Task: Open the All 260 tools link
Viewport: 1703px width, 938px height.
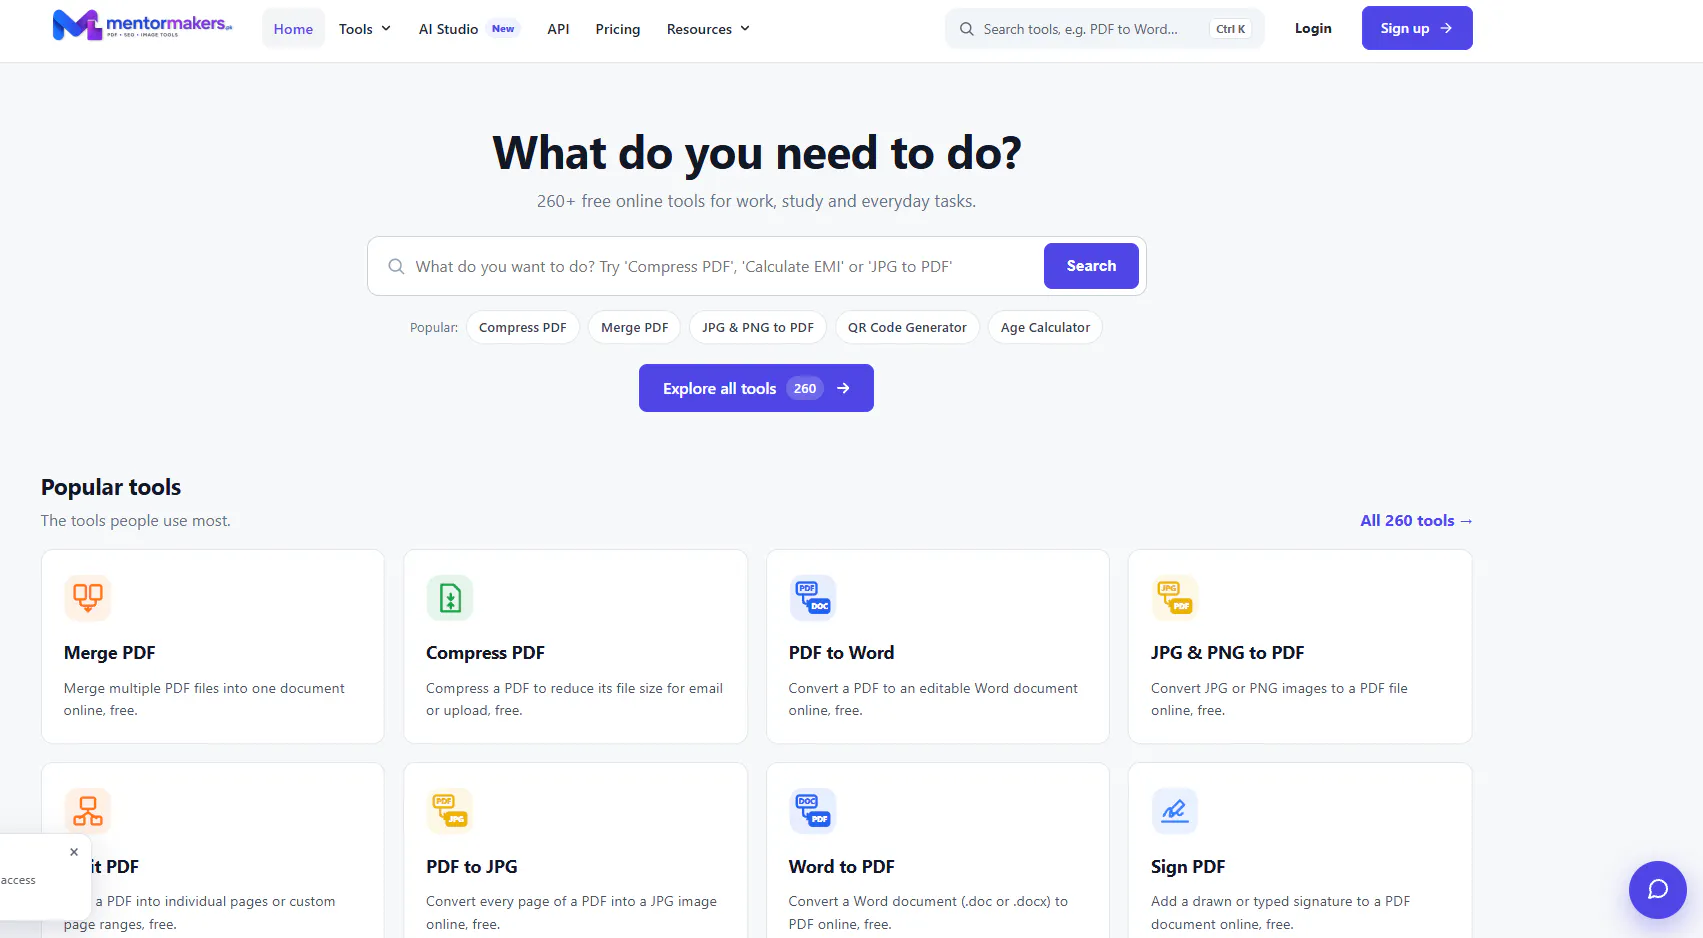Action: click(x=1416, y=520)
